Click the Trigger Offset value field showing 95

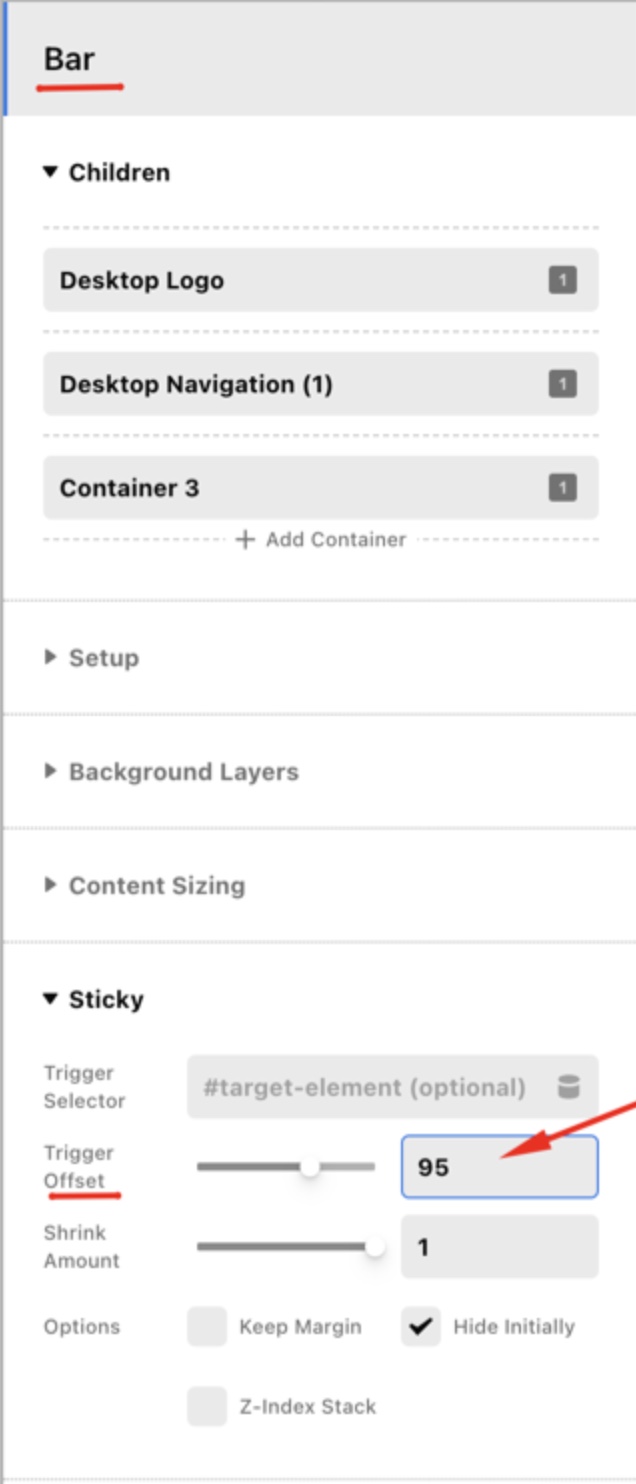500,1166
